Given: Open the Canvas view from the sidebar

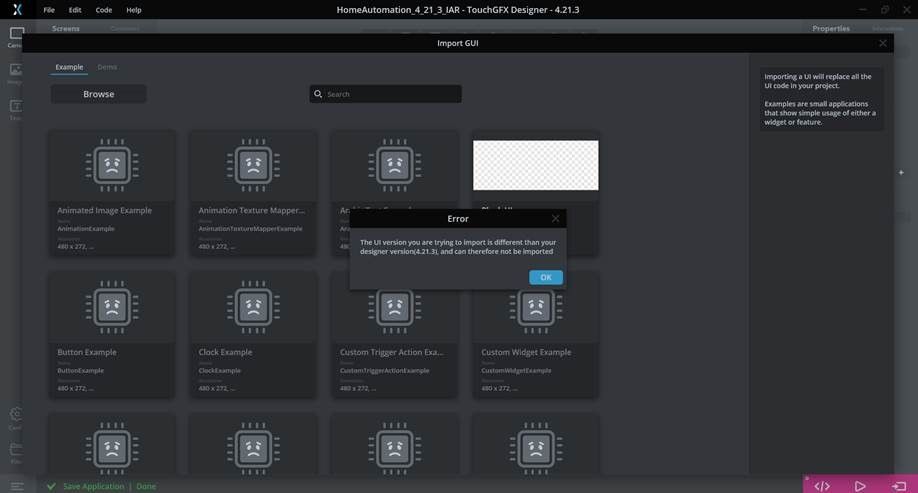Looking at the screenshot, I should point(16,37).
